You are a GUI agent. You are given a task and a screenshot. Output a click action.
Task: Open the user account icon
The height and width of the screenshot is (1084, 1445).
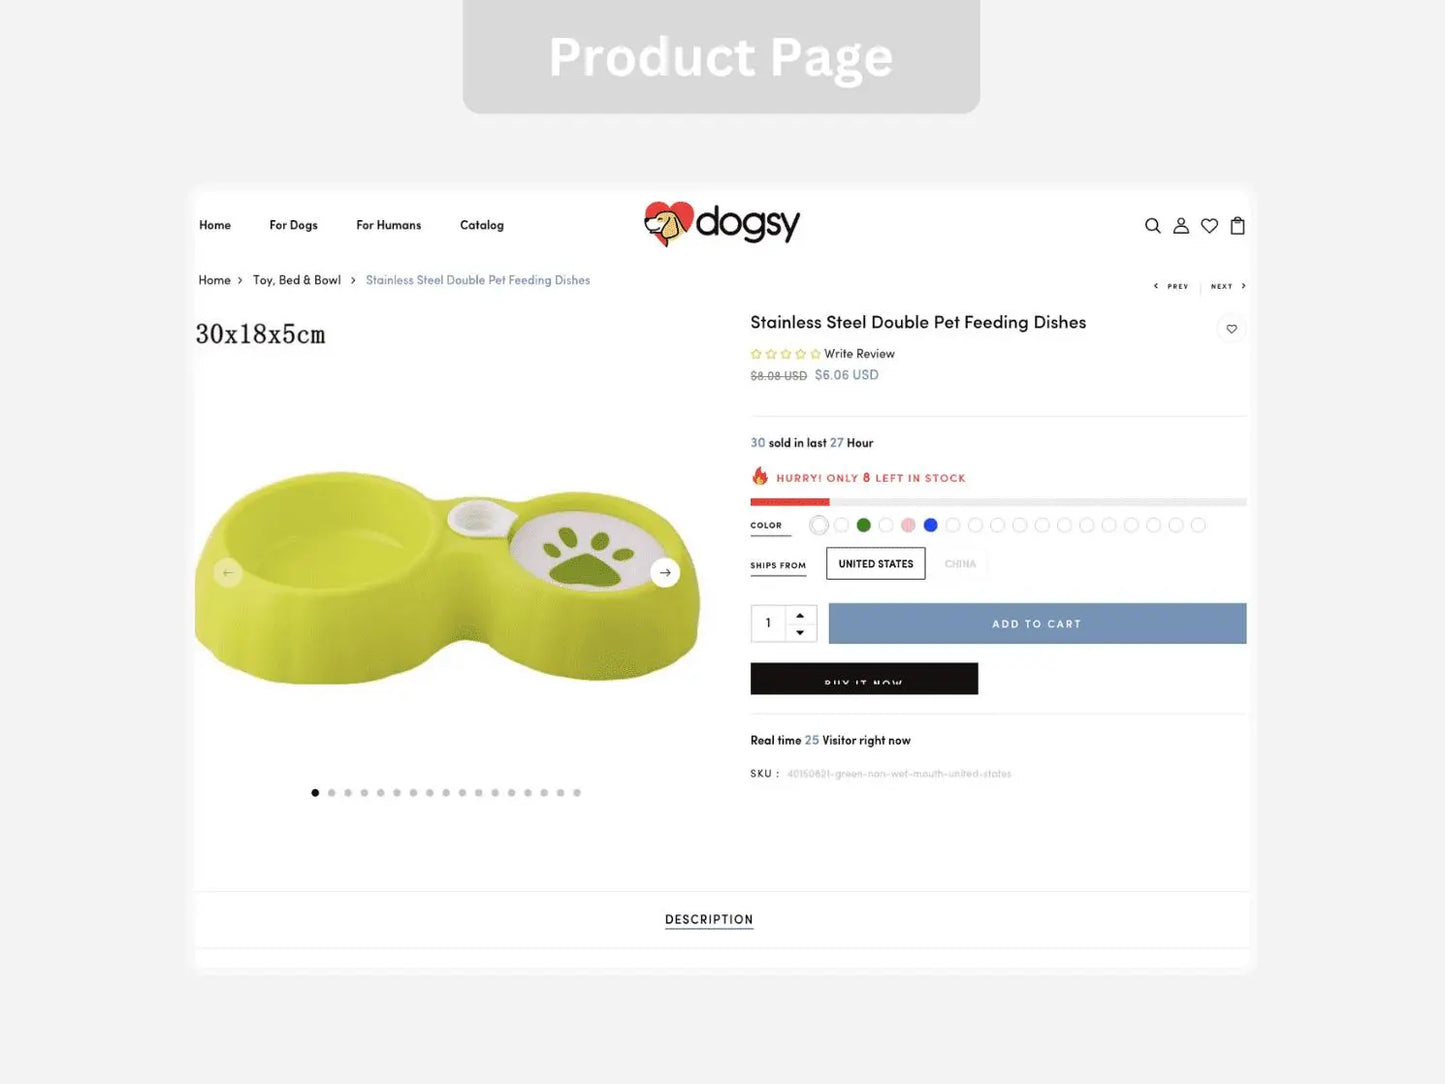tap(1181, 226)
